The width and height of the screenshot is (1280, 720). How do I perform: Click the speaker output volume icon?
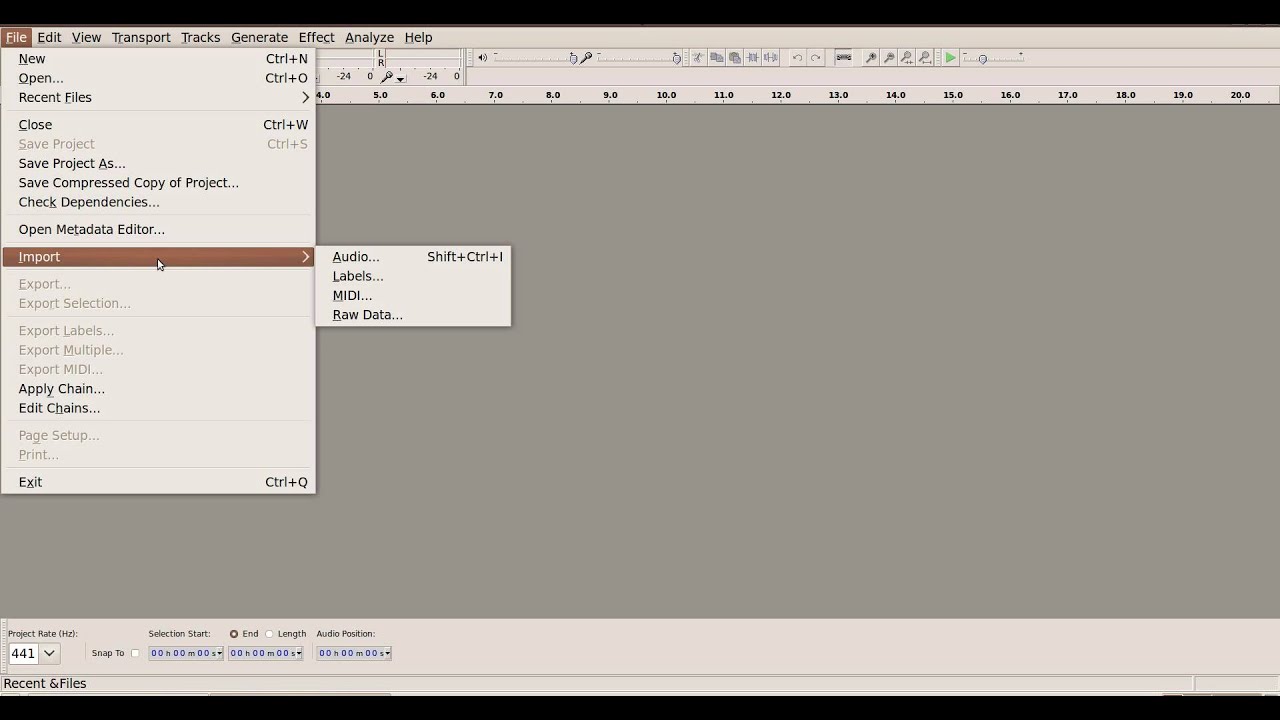482,58
